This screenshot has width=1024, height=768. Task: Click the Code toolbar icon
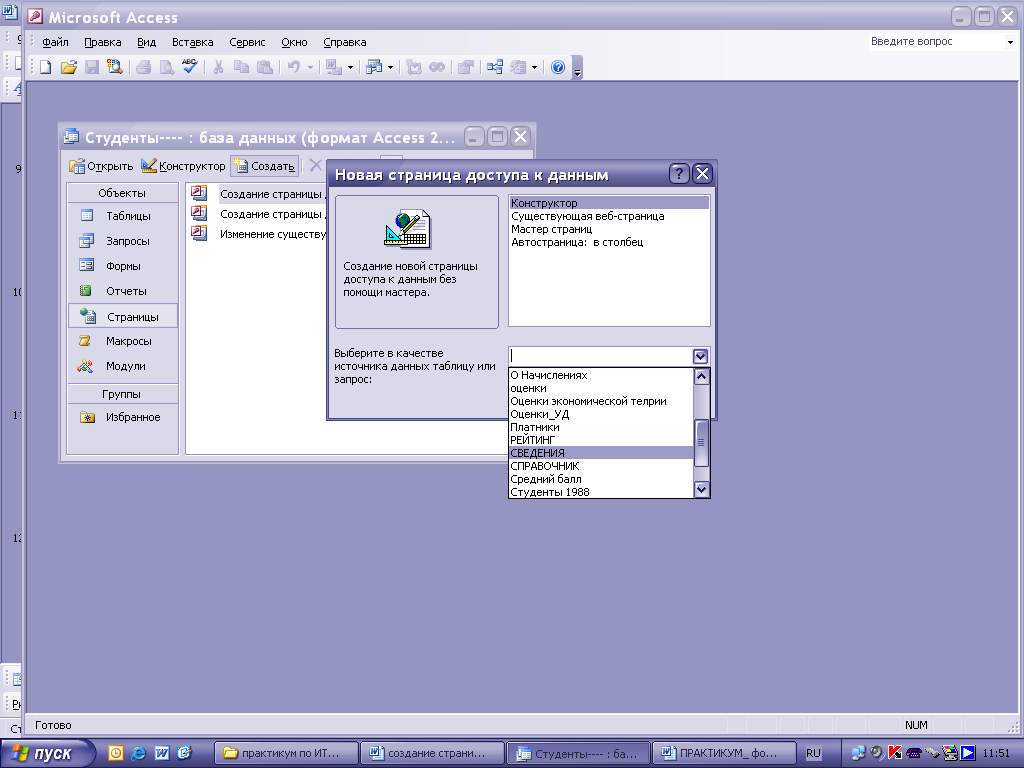(x=413, y=67)
